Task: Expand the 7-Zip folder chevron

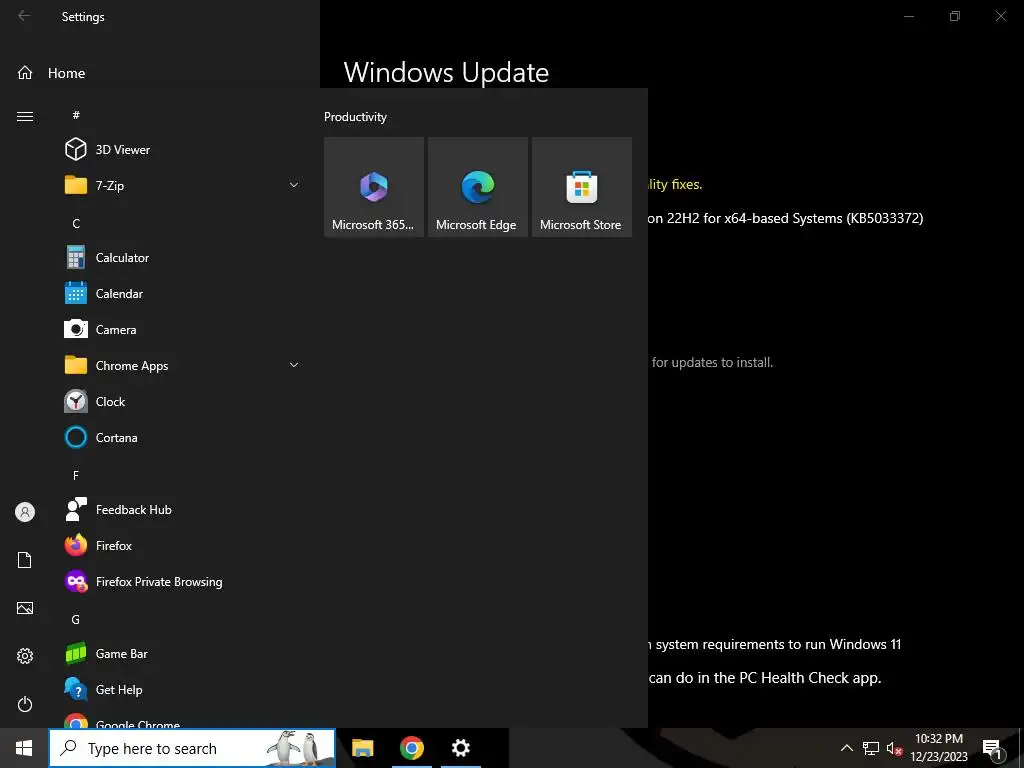Action: coord(294,185)
